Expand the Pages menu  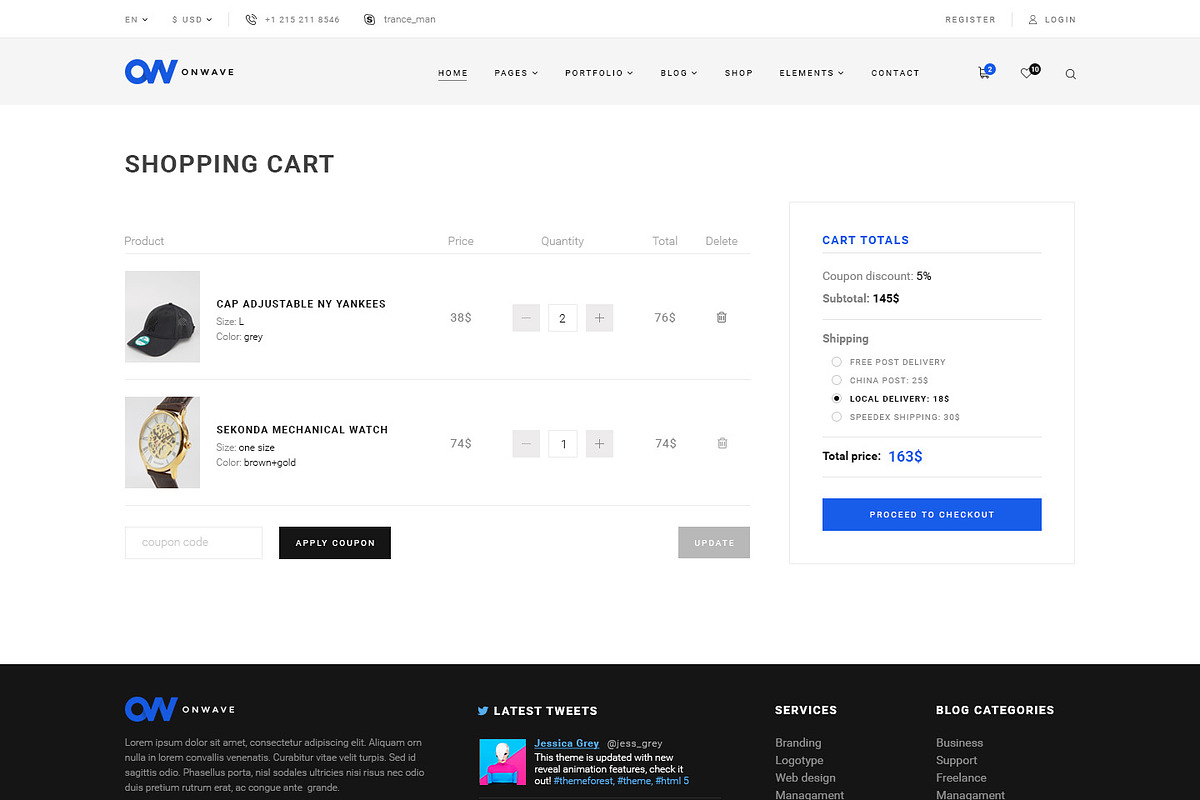click(516, 73)
